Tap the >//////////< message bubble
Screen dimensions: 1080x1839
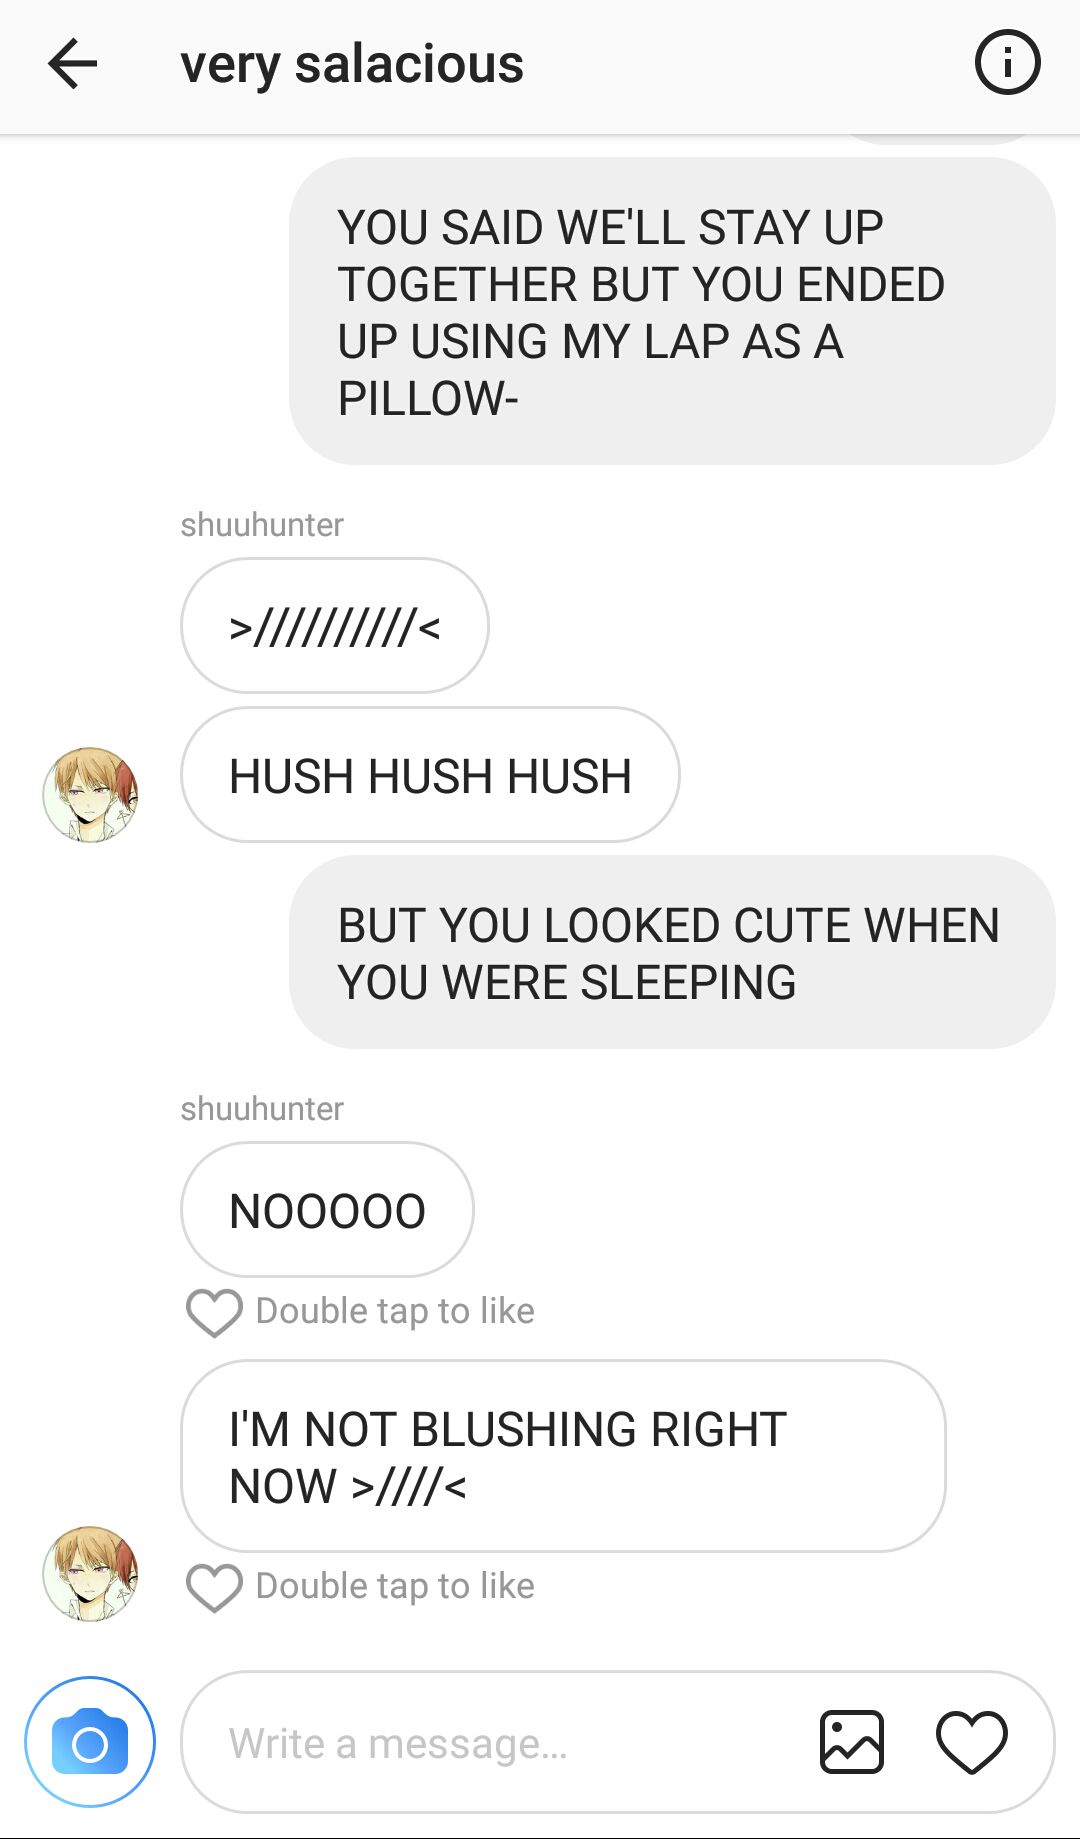point(335,626)
